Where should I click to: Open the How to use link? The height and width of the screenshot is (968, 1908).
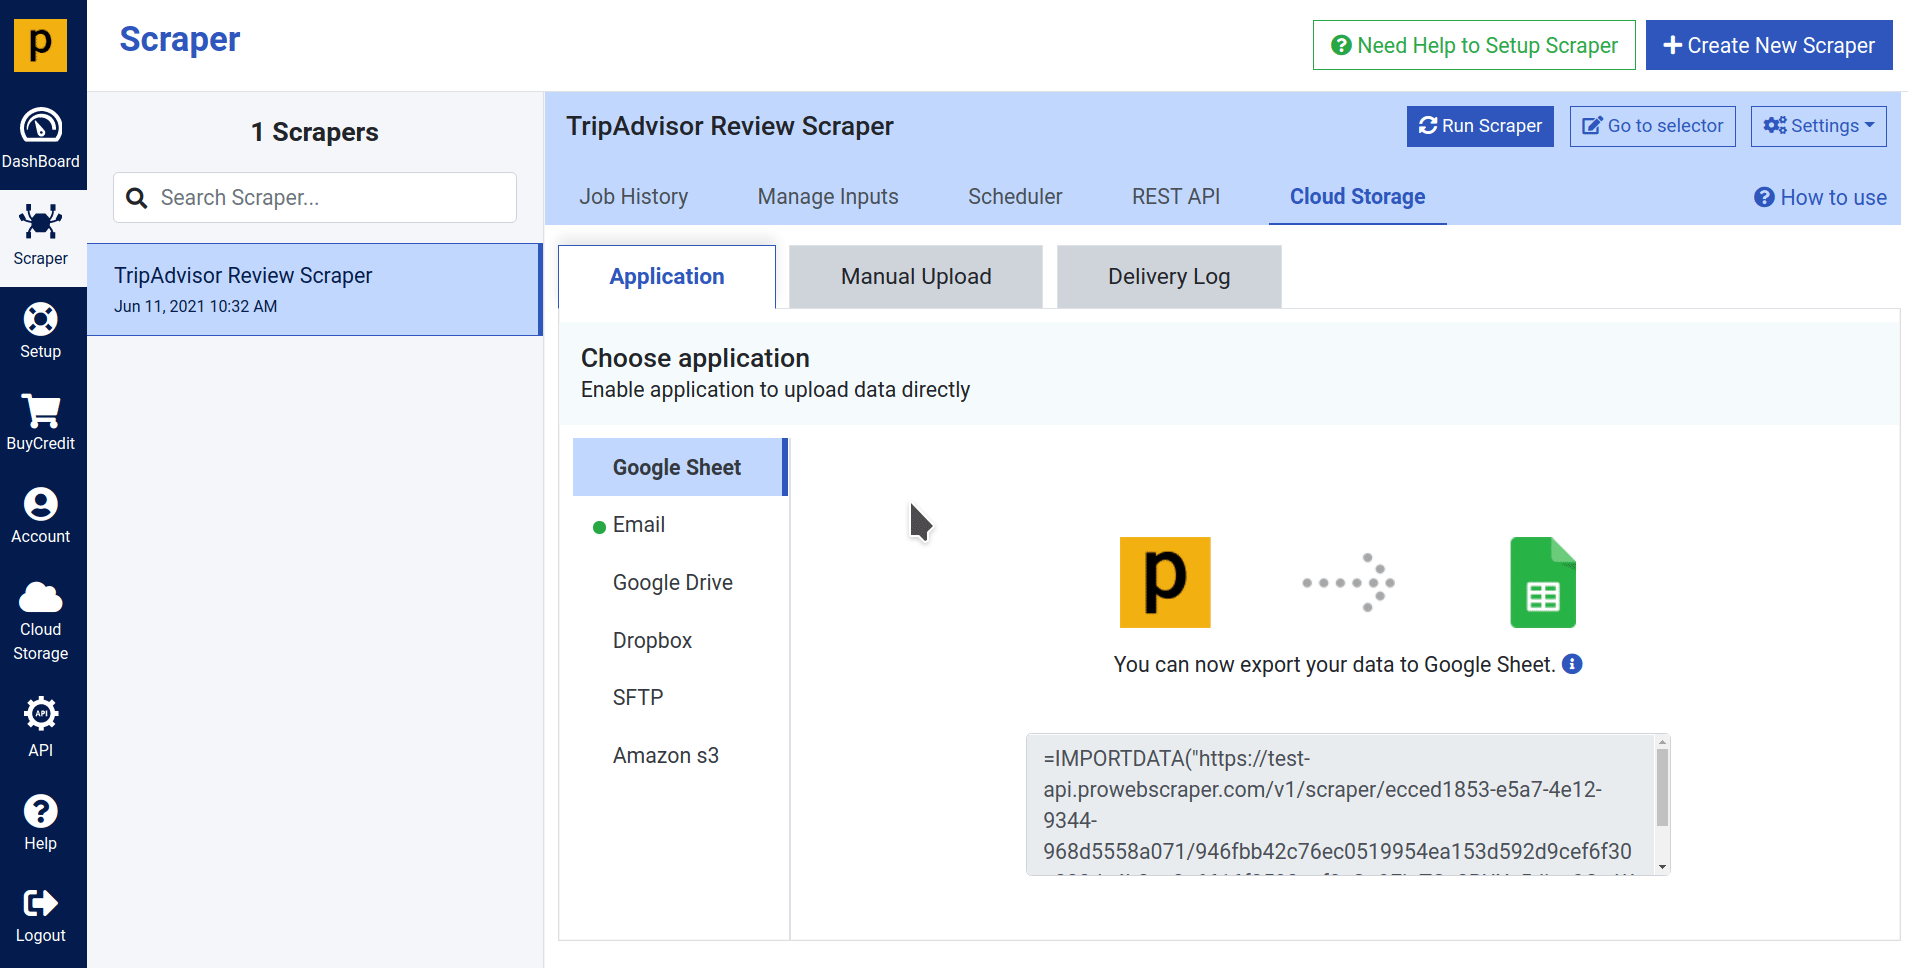tap(1820, 198)
